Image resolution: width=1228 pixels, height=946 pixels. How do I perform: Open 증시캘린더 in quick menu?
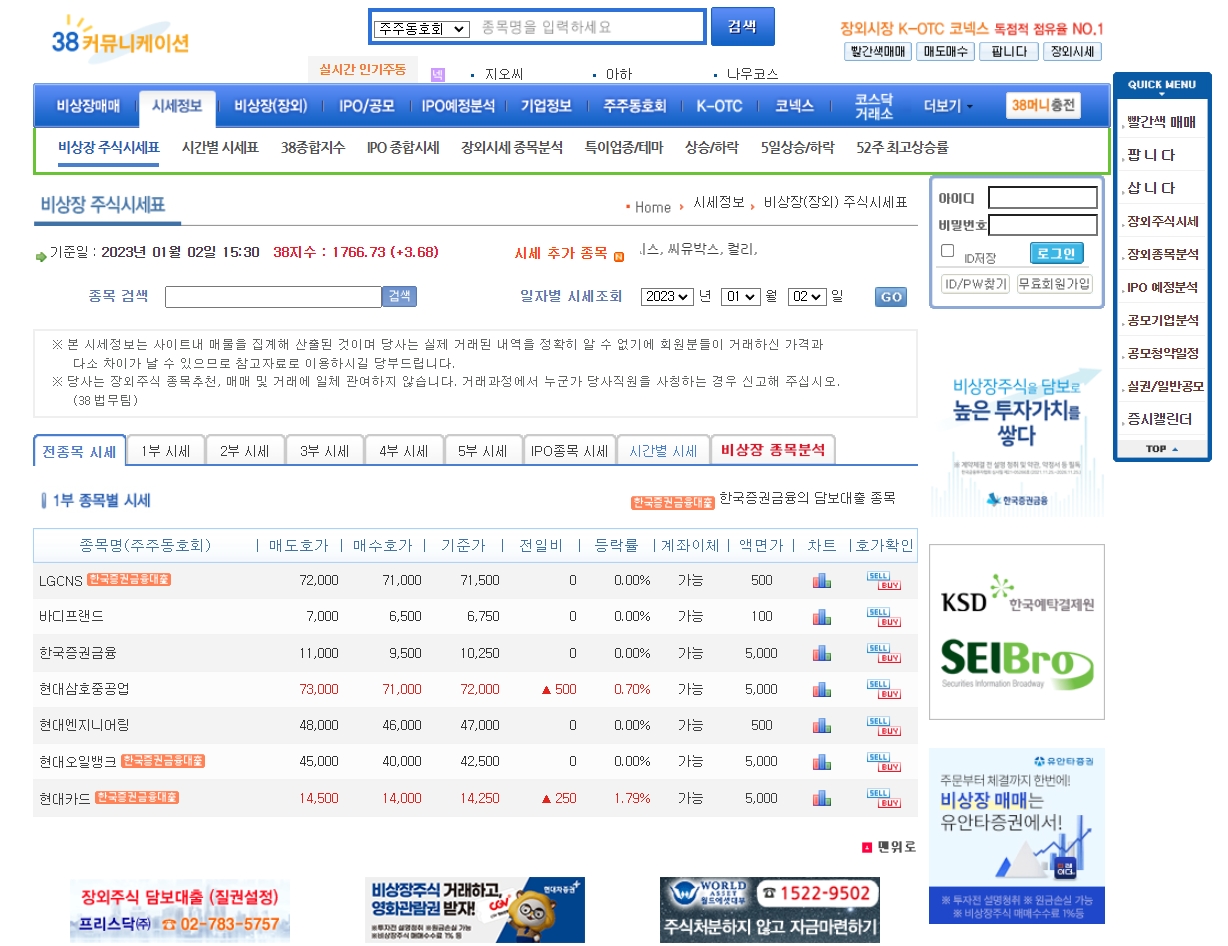pyautogui.click(x=1159, y=419)
